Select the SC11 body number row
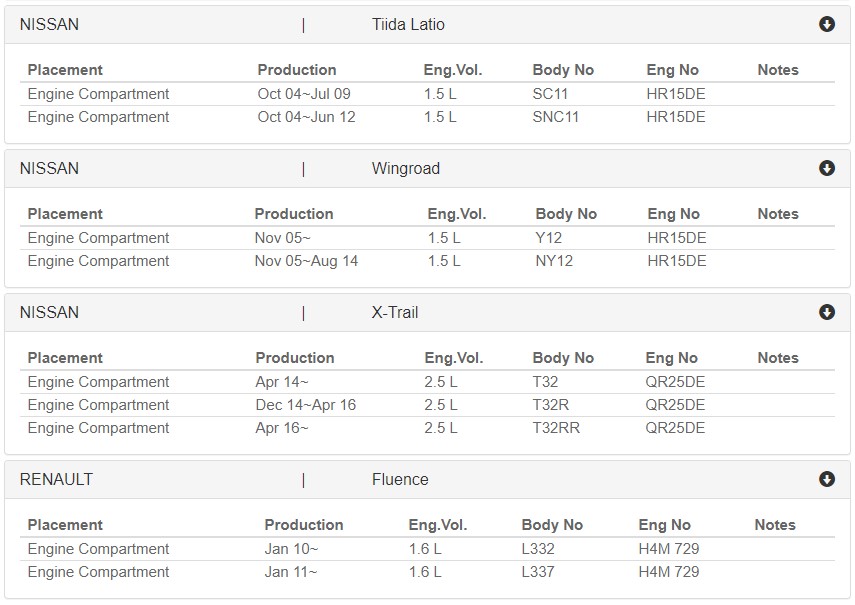The width and height of the screenshot is (855, 605). pos(428,94)
